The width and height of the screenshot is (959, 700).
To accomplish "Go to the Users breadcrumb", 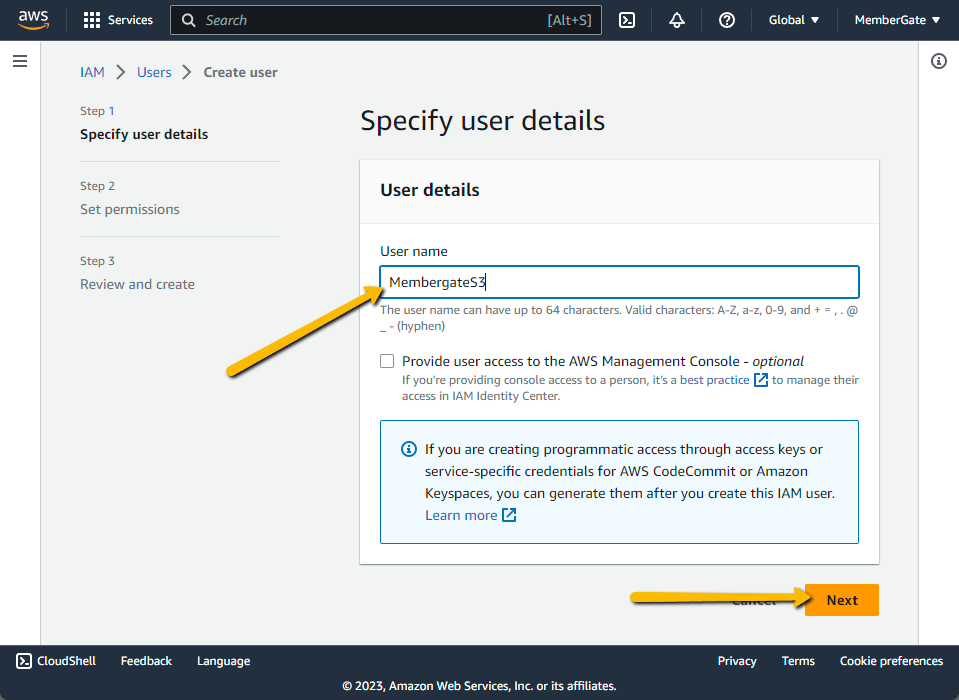I will coord(154,72).
